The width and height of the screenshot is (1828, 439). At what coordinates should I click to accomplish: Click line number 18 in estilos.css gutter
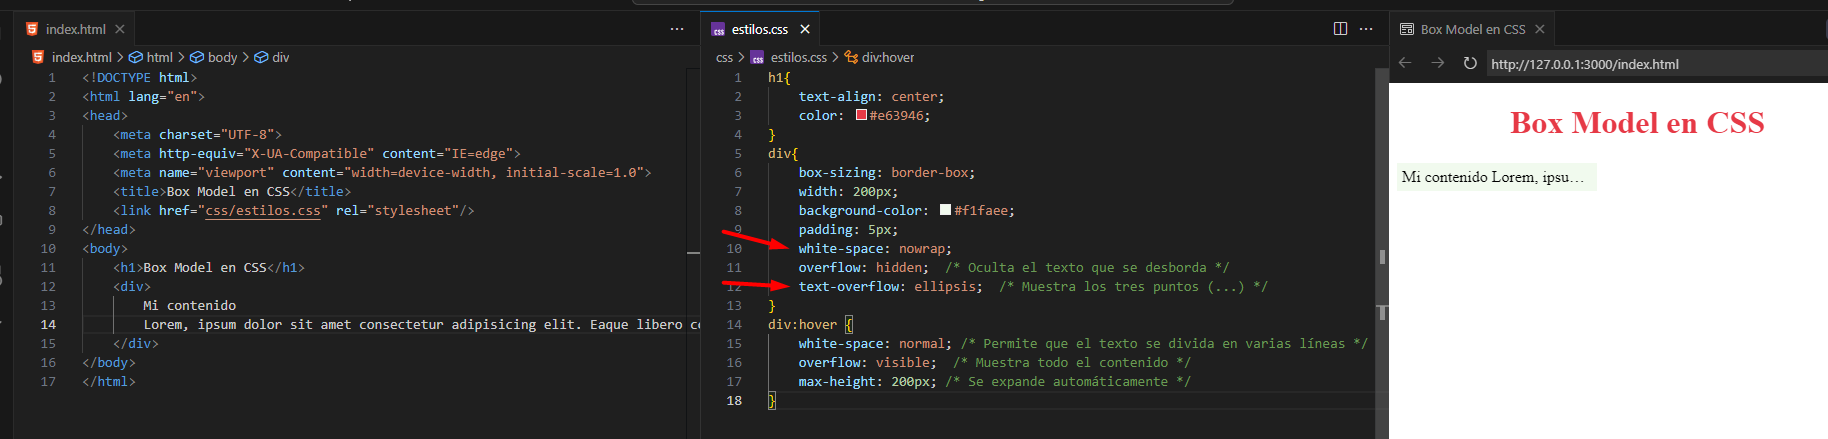click(x=734, y=400)
